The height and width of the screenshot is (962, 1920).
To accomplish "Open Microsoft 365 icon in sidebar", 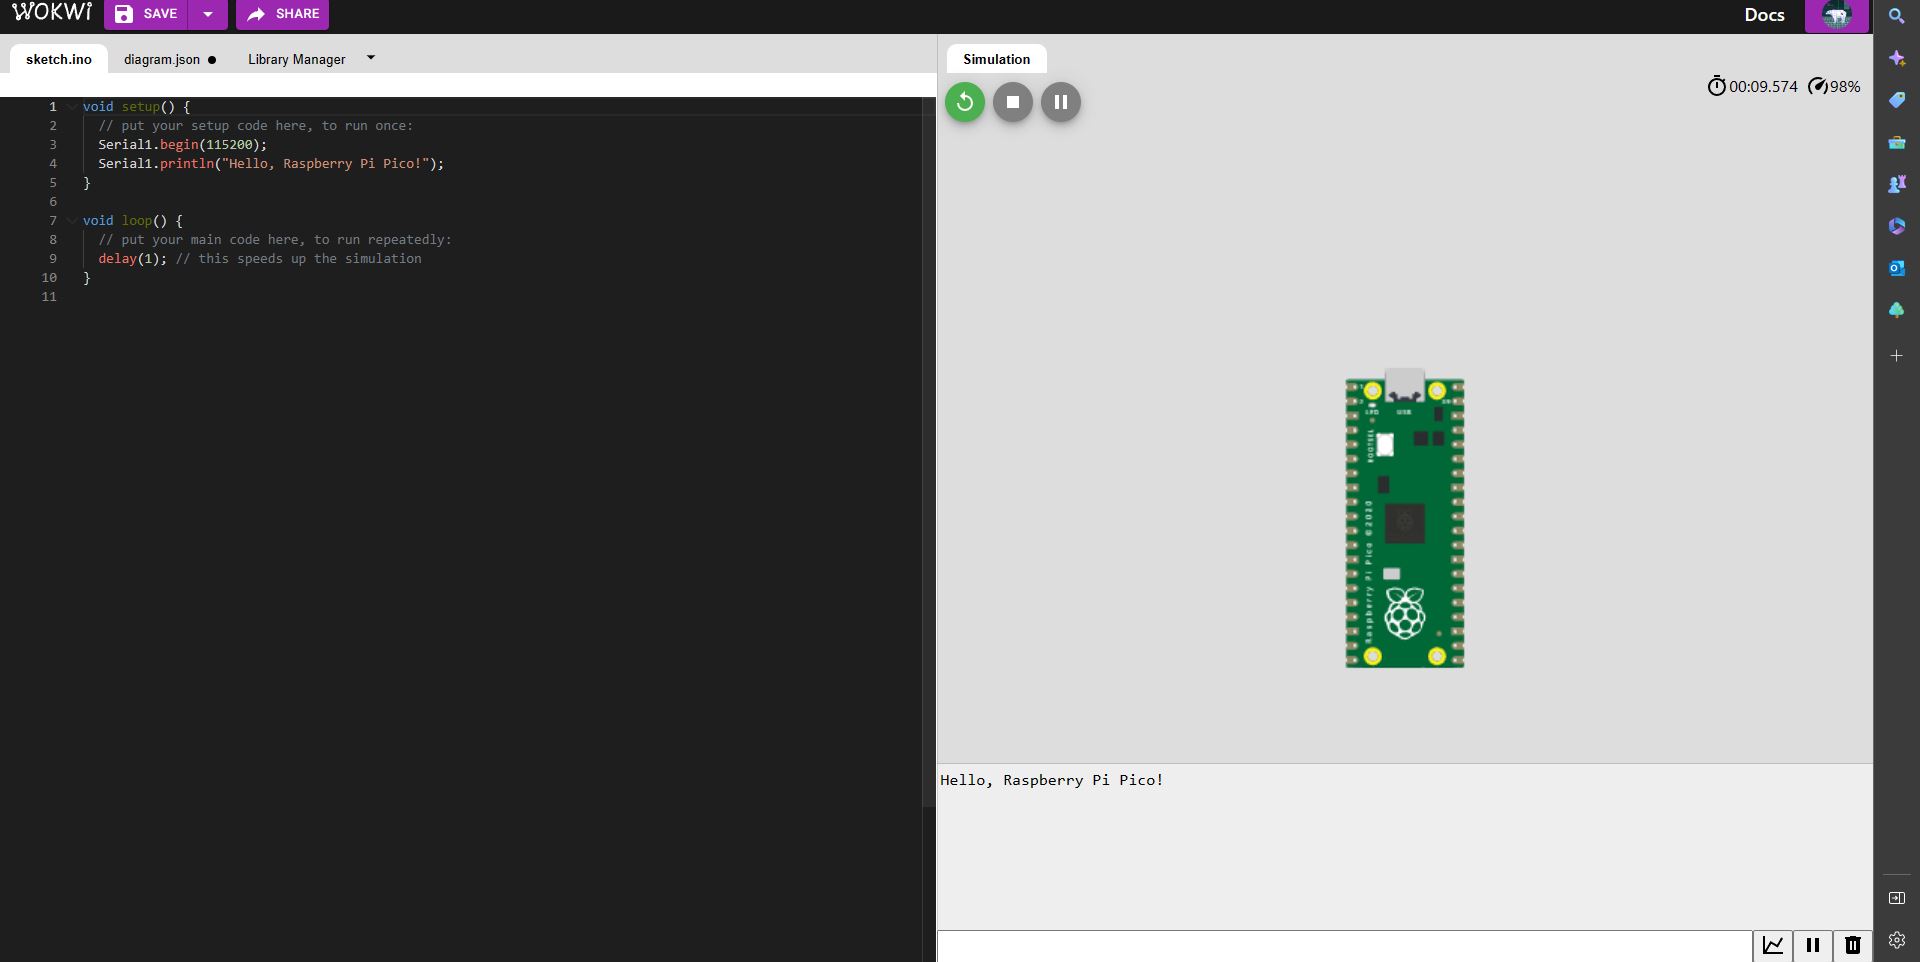I will pos(1896,226).
